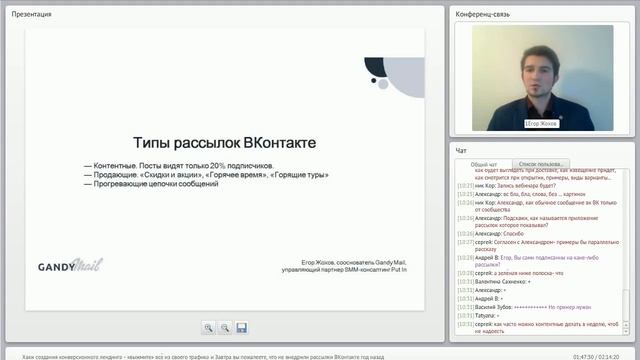Click the Прогревающие цепочки сообщений bullet
Screen dimensions: 640x360
tap(151, 184)
